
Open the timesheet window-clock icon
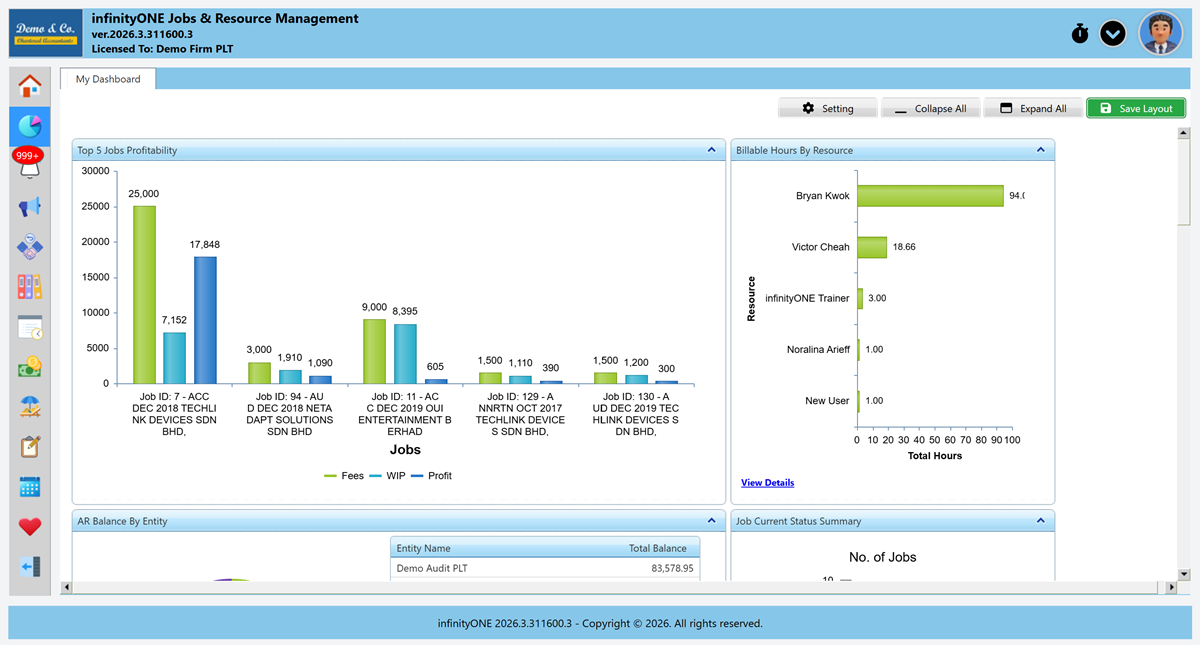pyautogui.click(x=30, y=327)
